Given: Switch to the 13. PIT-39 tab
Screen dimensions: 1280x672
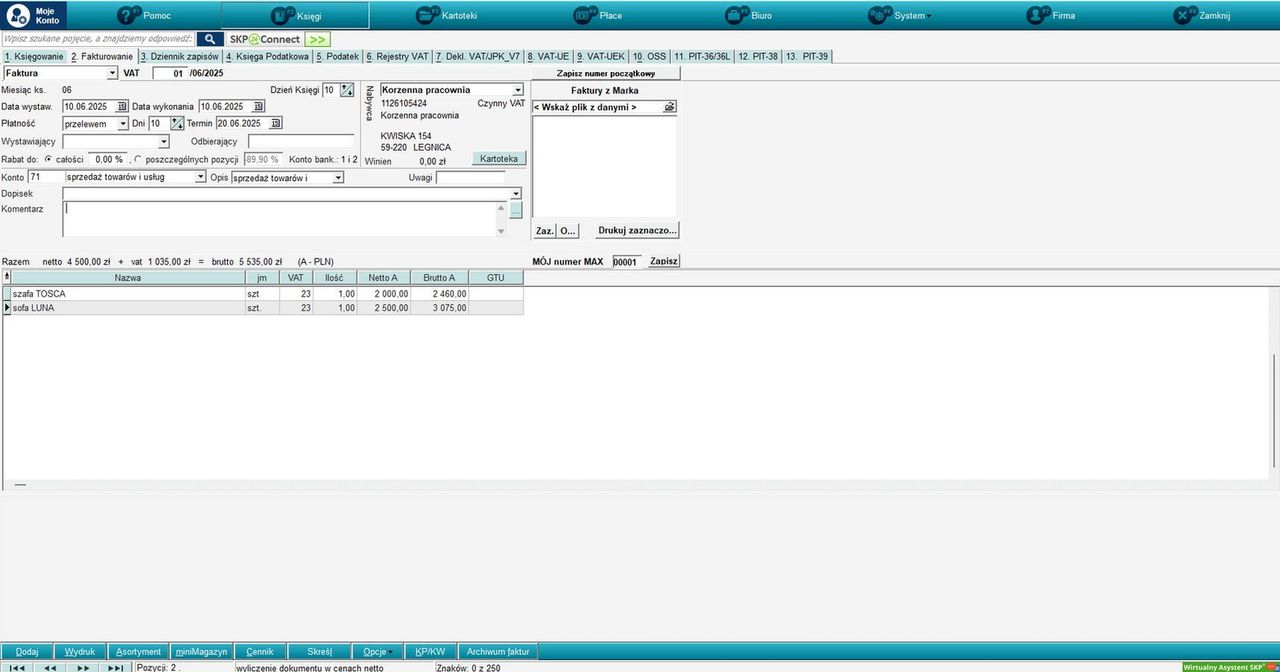Looking at the screenshot, I should coord(807,57).
